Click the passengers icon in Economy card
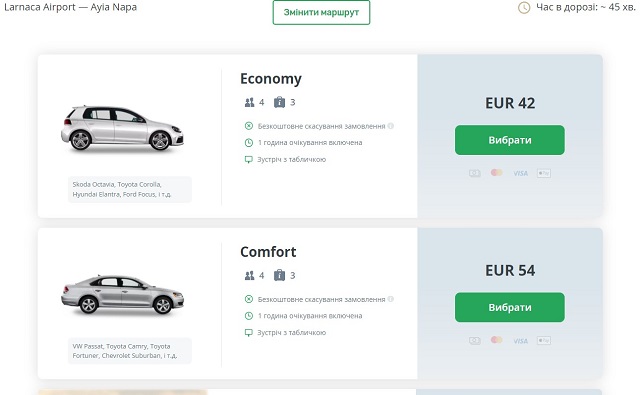 249,102
